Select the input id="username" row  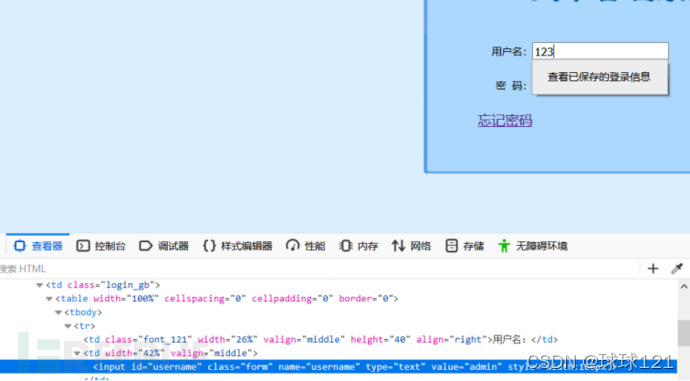click(338, 367)
